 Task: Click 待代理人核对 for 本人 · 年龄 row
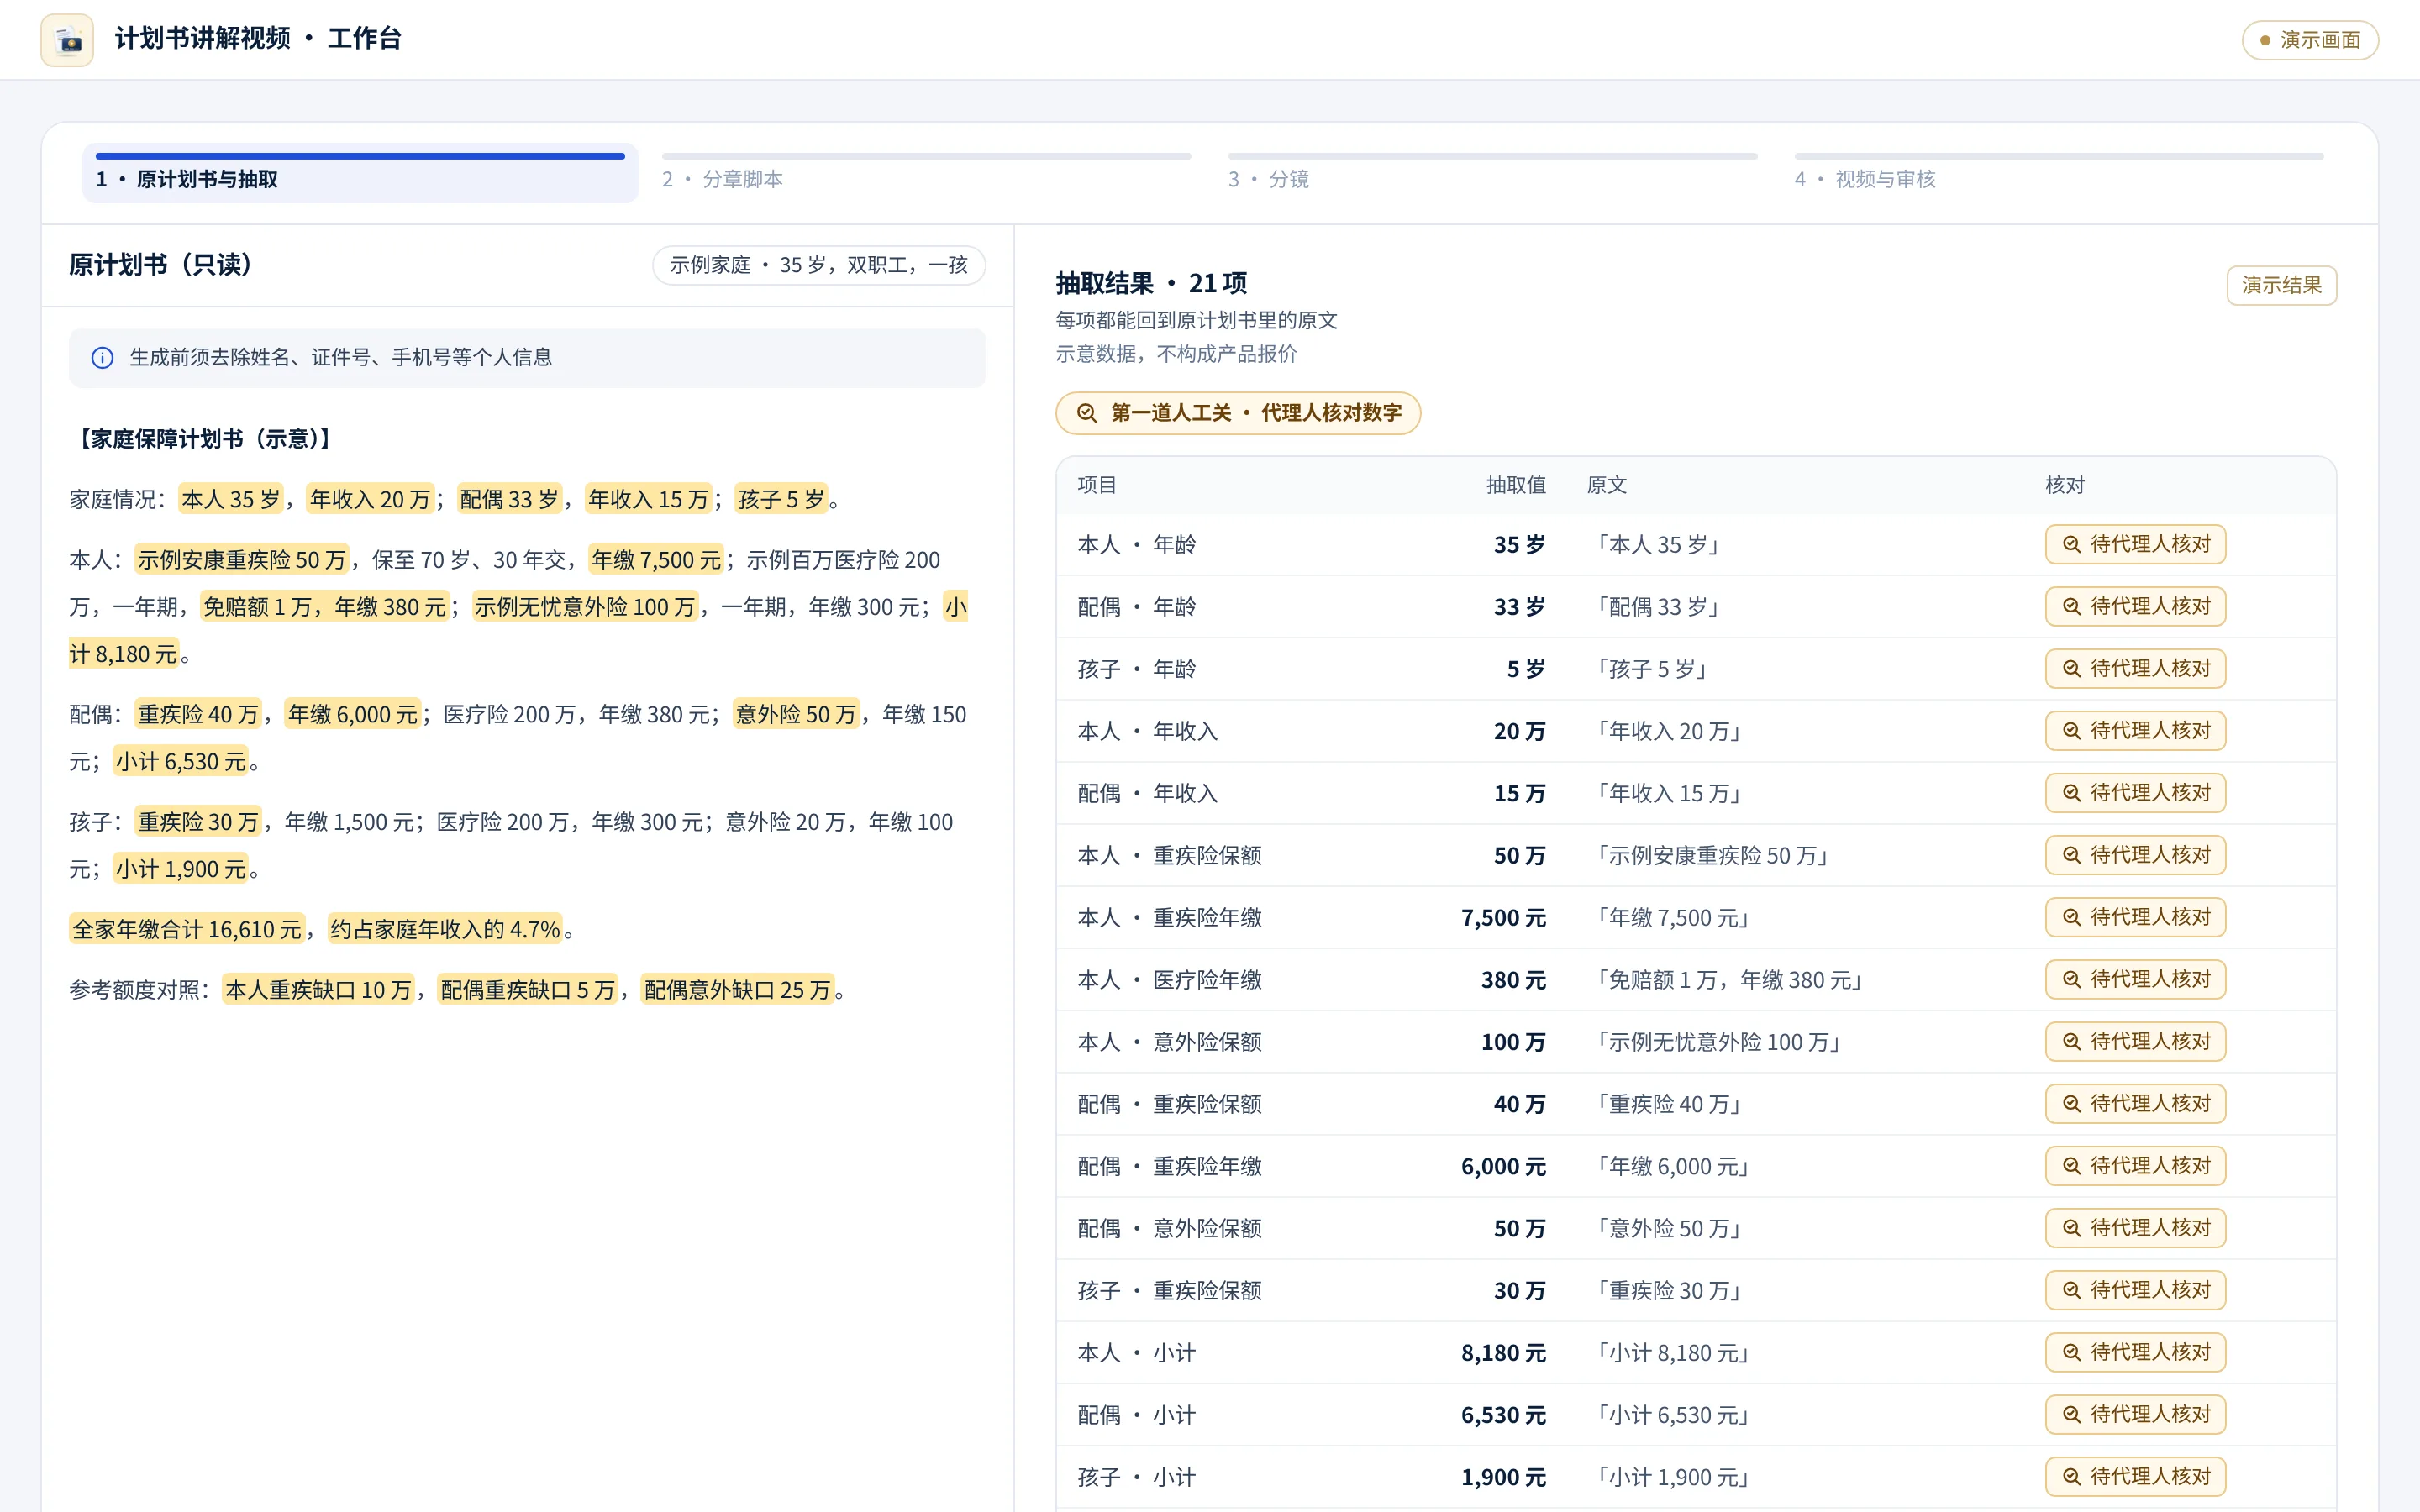coord(2135,544)
